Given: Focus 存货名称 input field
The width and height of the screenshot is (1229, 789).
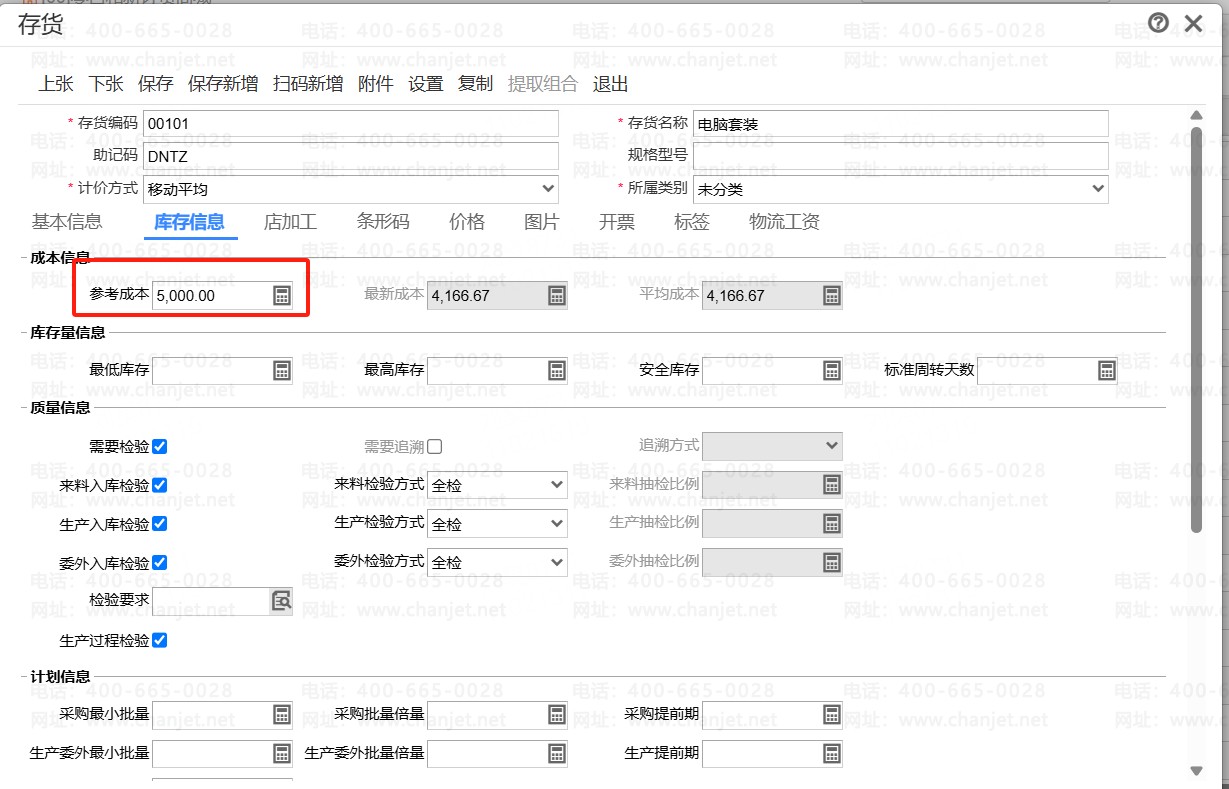Looking at the screenshot, I should pyautogui.click(x=901, y=123).
